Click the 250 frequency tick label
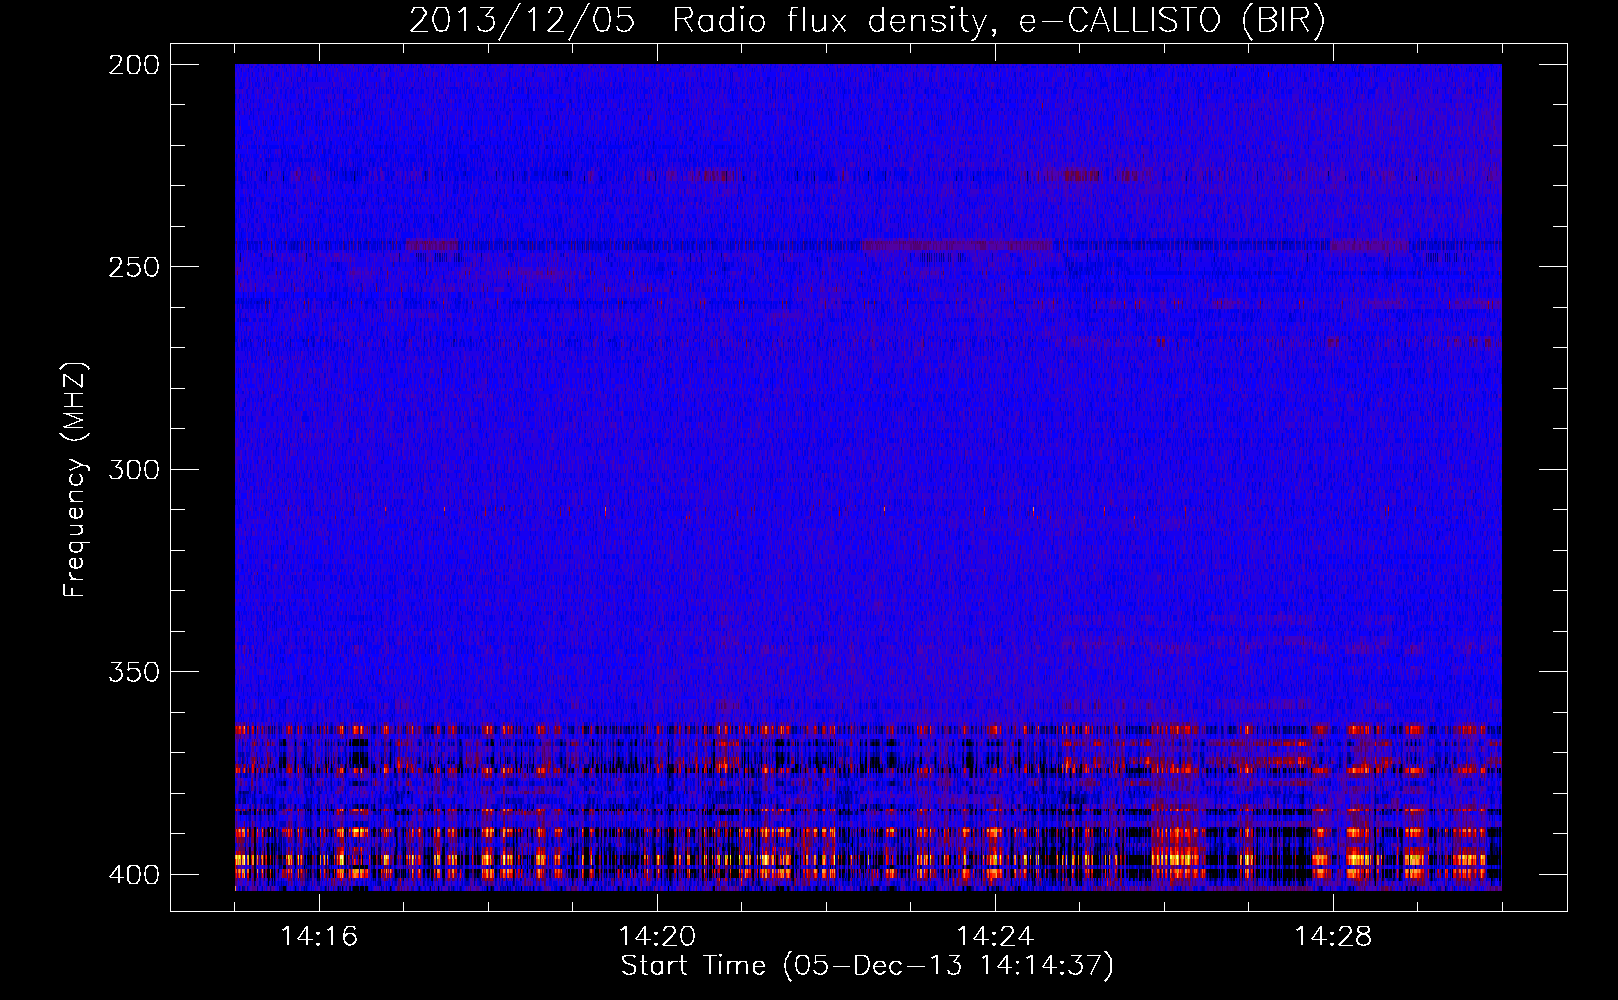Screen dimensions: 1618x1000 [x=133, y=267]
